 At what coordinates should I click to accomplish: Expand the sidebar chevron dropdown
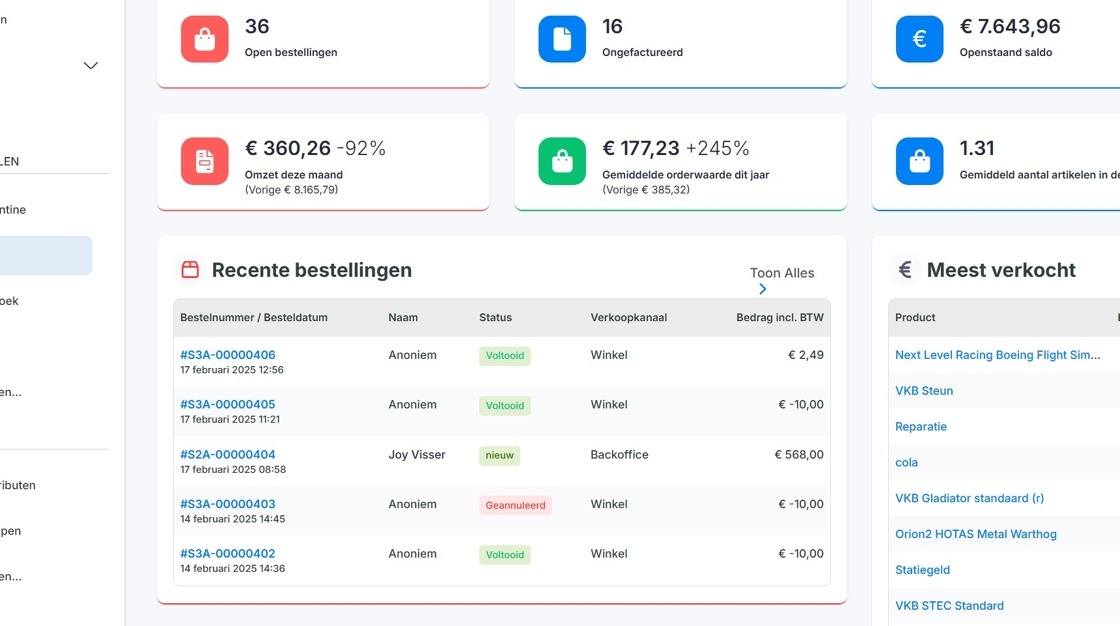[x=91, y=66]
